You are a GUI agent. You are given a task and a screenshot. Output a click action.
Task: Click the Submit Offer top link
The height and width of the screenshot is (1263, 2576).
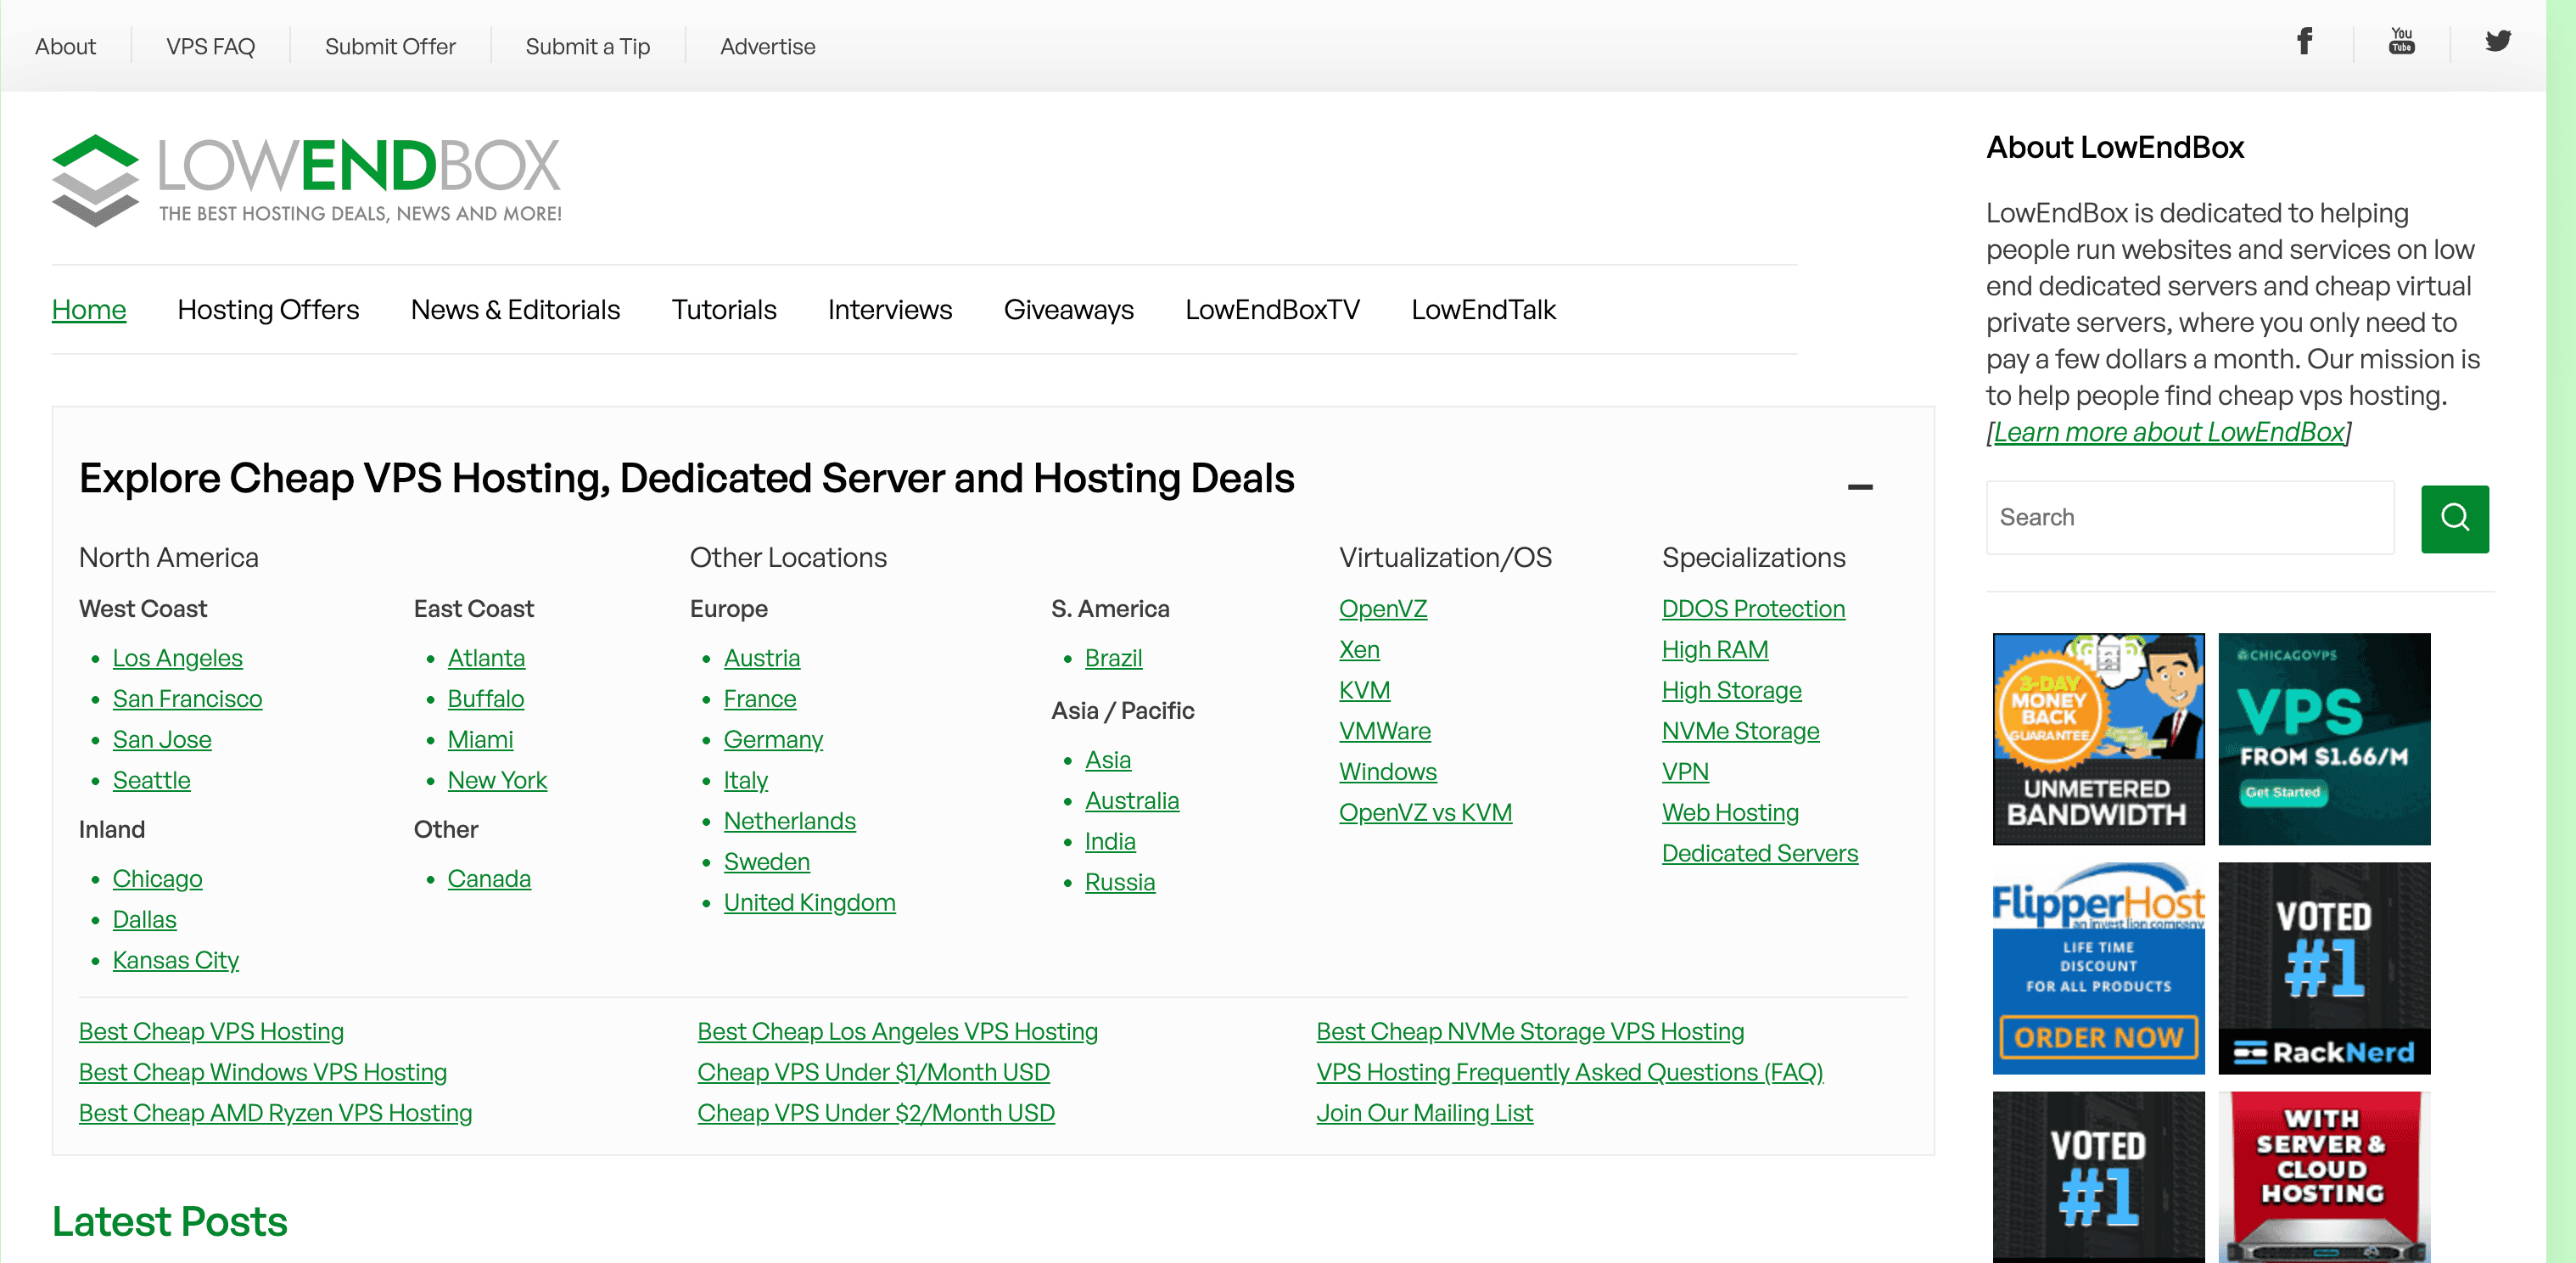390,47
